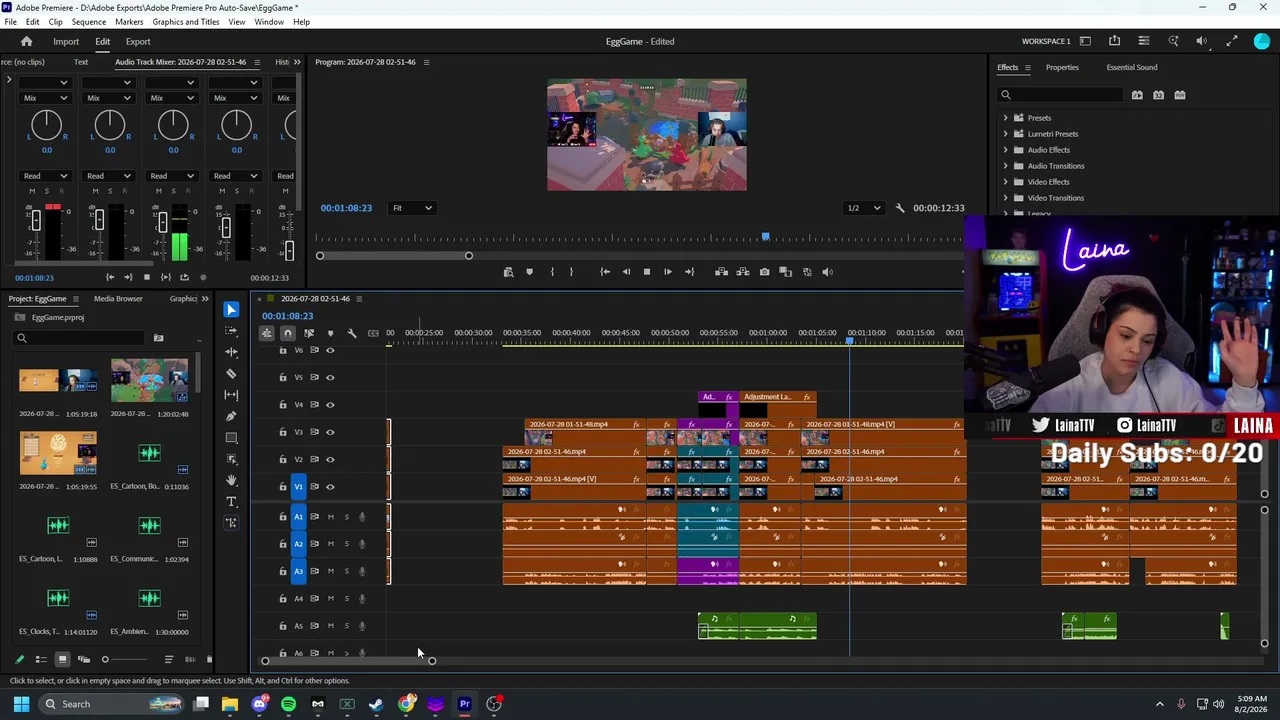Click the timeline horizontal zoom scrollbar
Viewport: 1280px width, 720px height.
[348, 661]
